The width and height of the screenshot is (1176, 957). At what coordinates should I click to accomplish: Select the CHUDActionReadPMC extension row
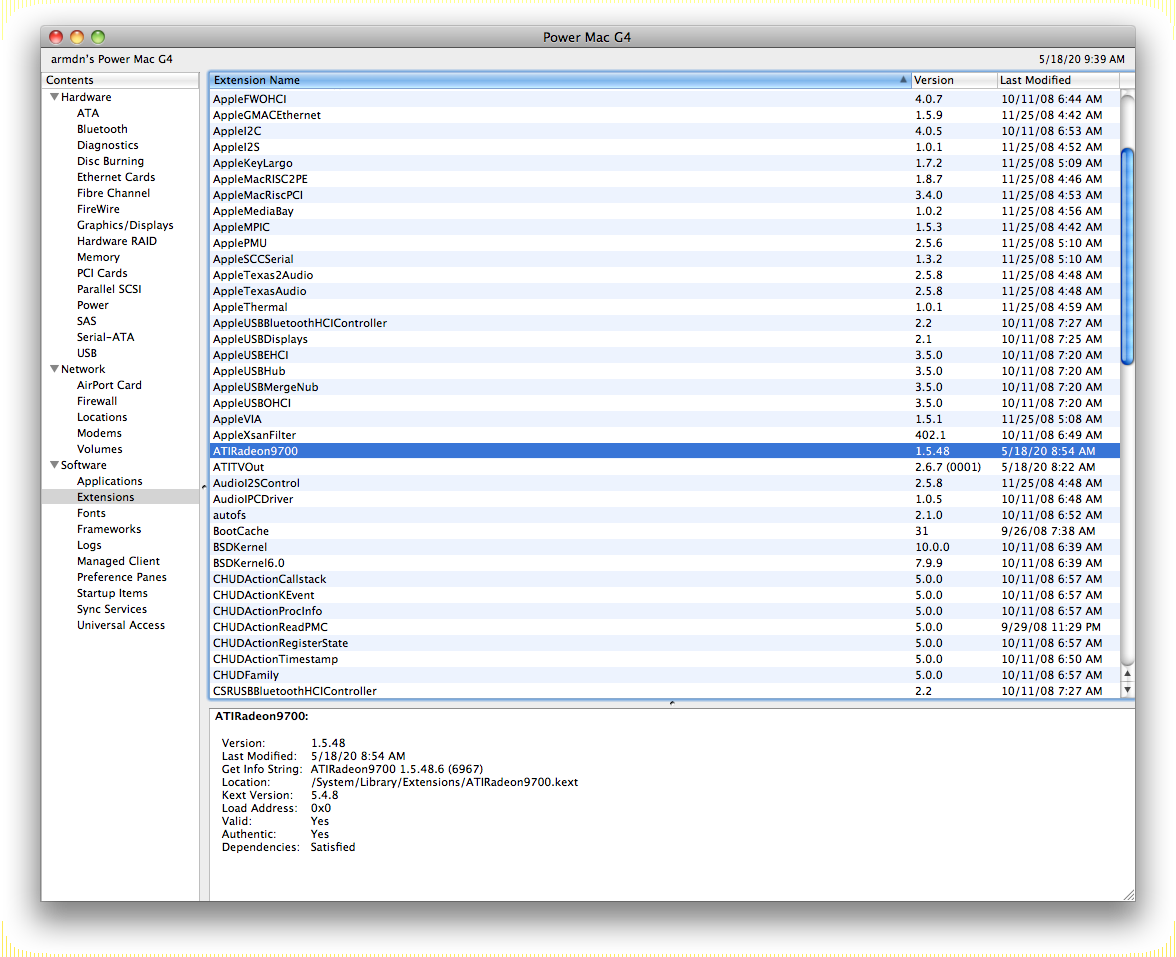(x=664, y=627)
